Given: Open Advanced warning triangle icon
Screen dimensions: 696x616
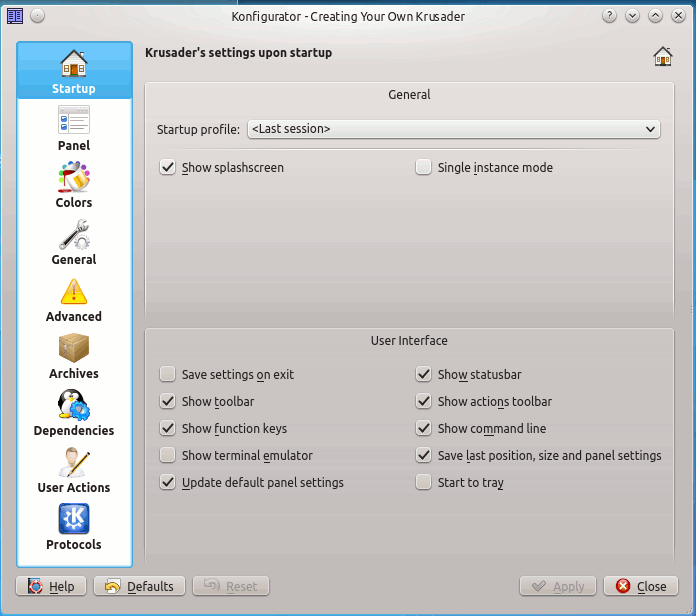Looking at the screenshot, I should pyautogui.click(x=74, y=291).
